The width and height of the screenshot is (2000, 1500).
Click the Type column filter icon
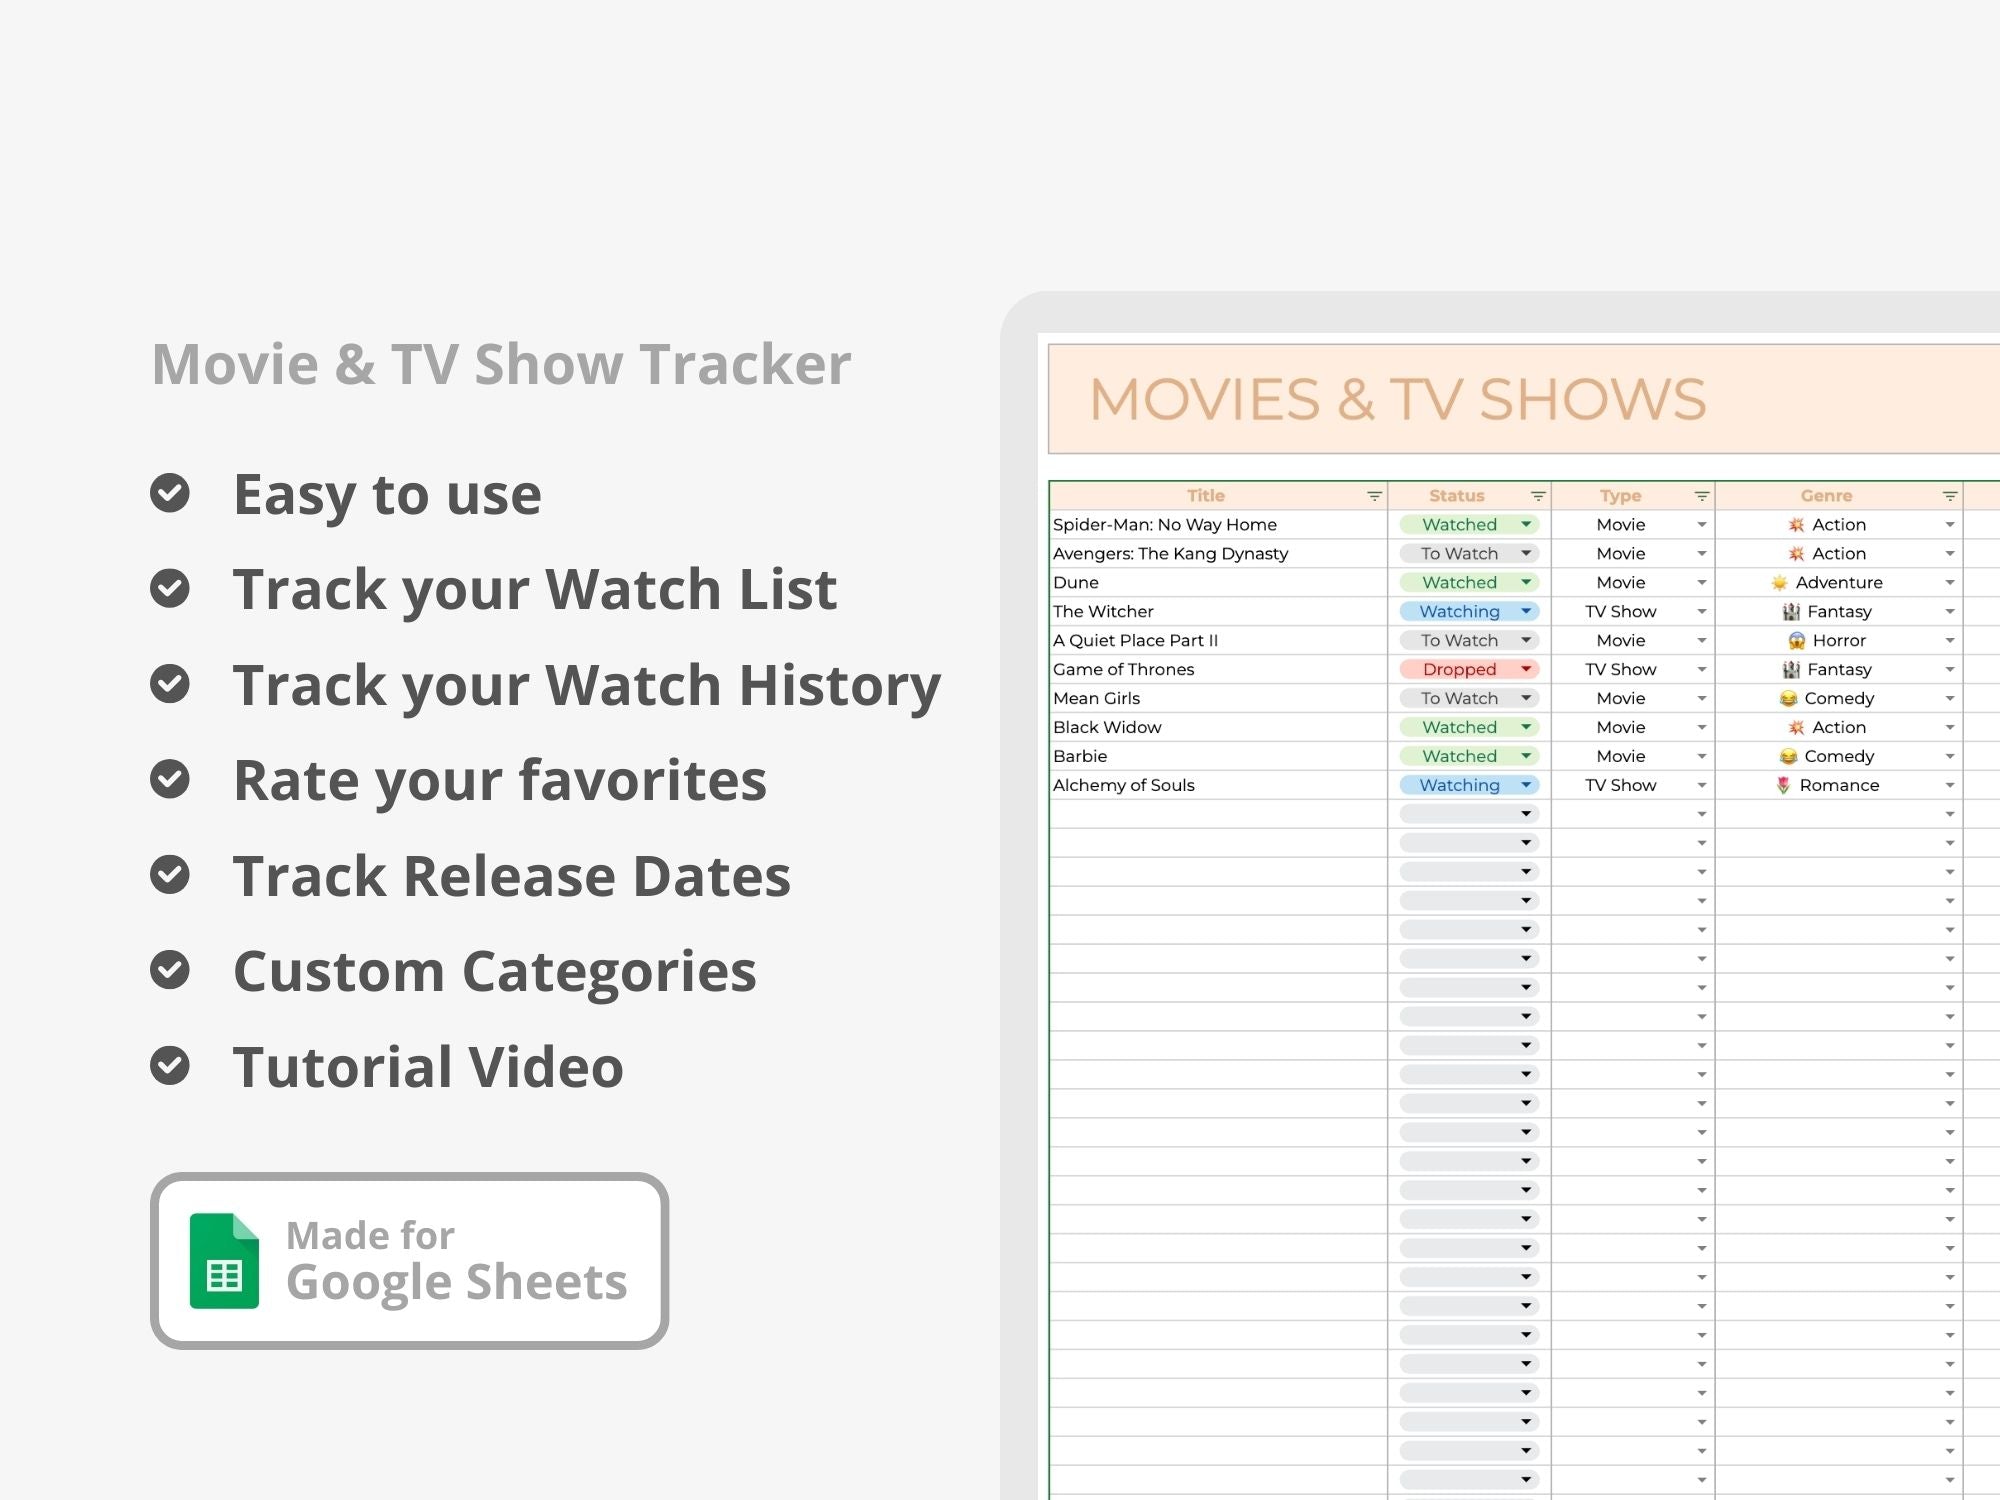(x=1702, y=496)
